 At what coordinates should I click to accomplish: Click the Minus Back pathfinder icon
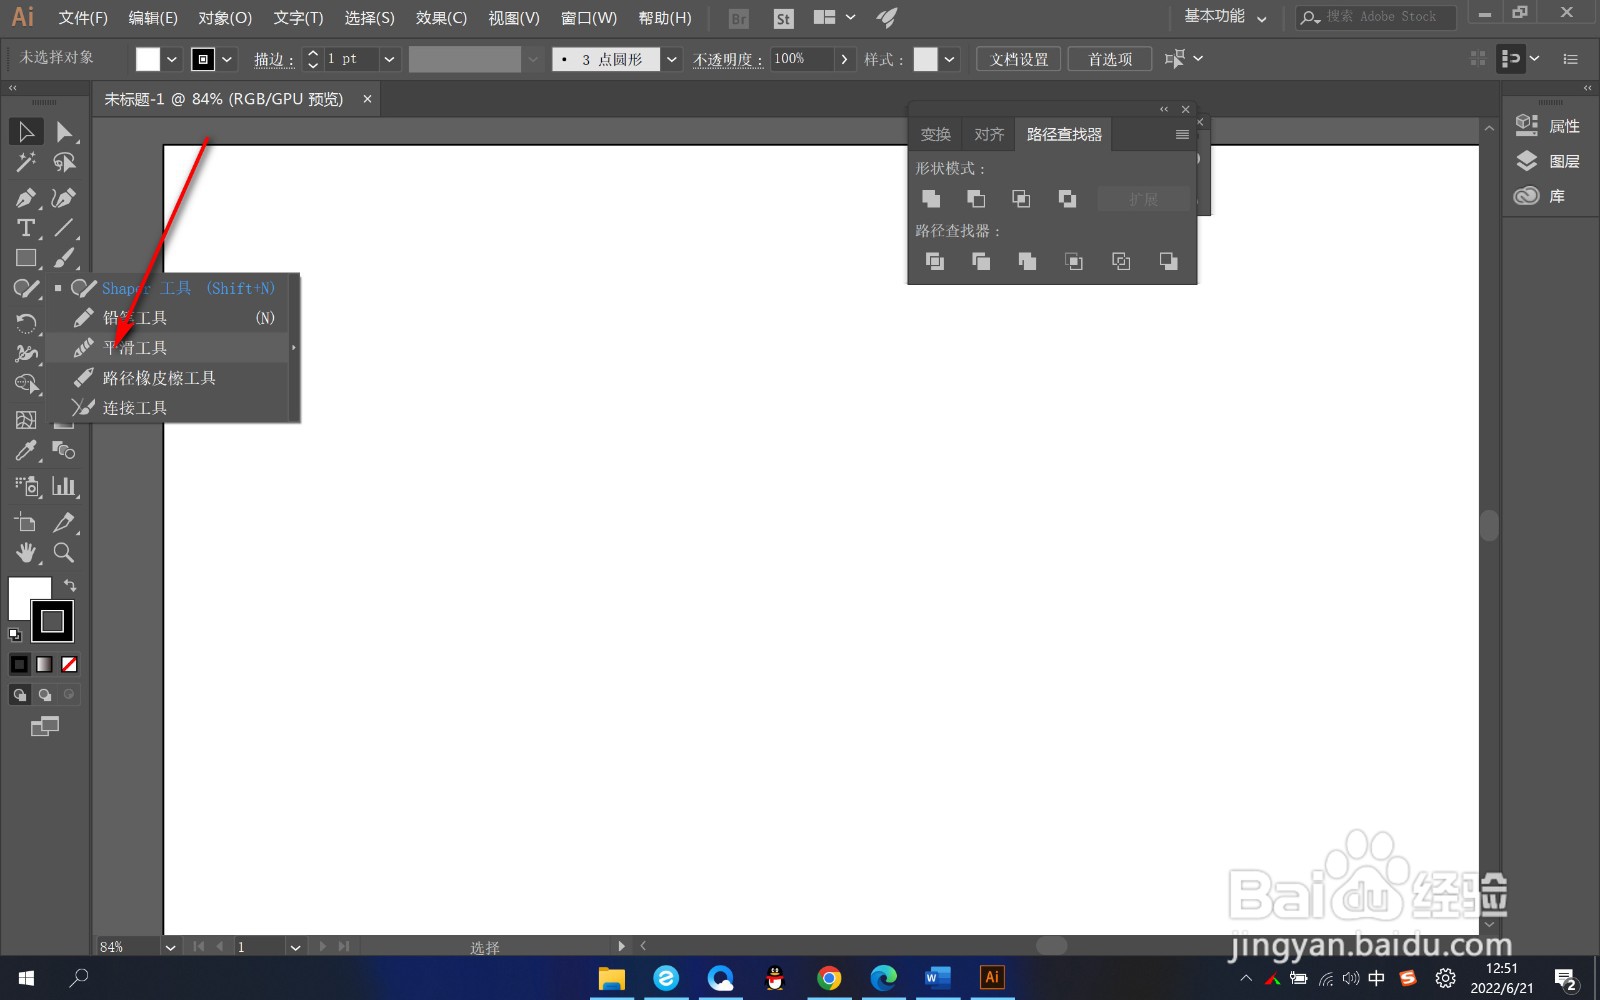tap(1168, 261)
